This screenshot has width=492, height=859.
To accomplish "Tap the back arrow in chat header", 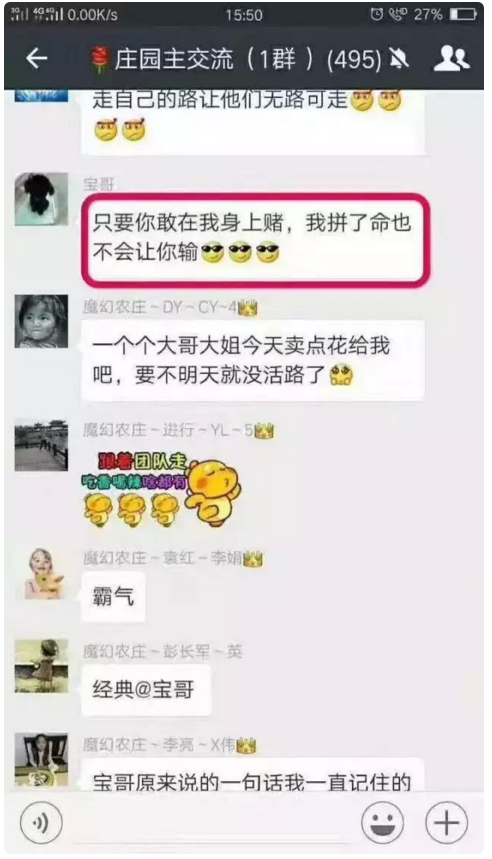I will tap(37, 58).
